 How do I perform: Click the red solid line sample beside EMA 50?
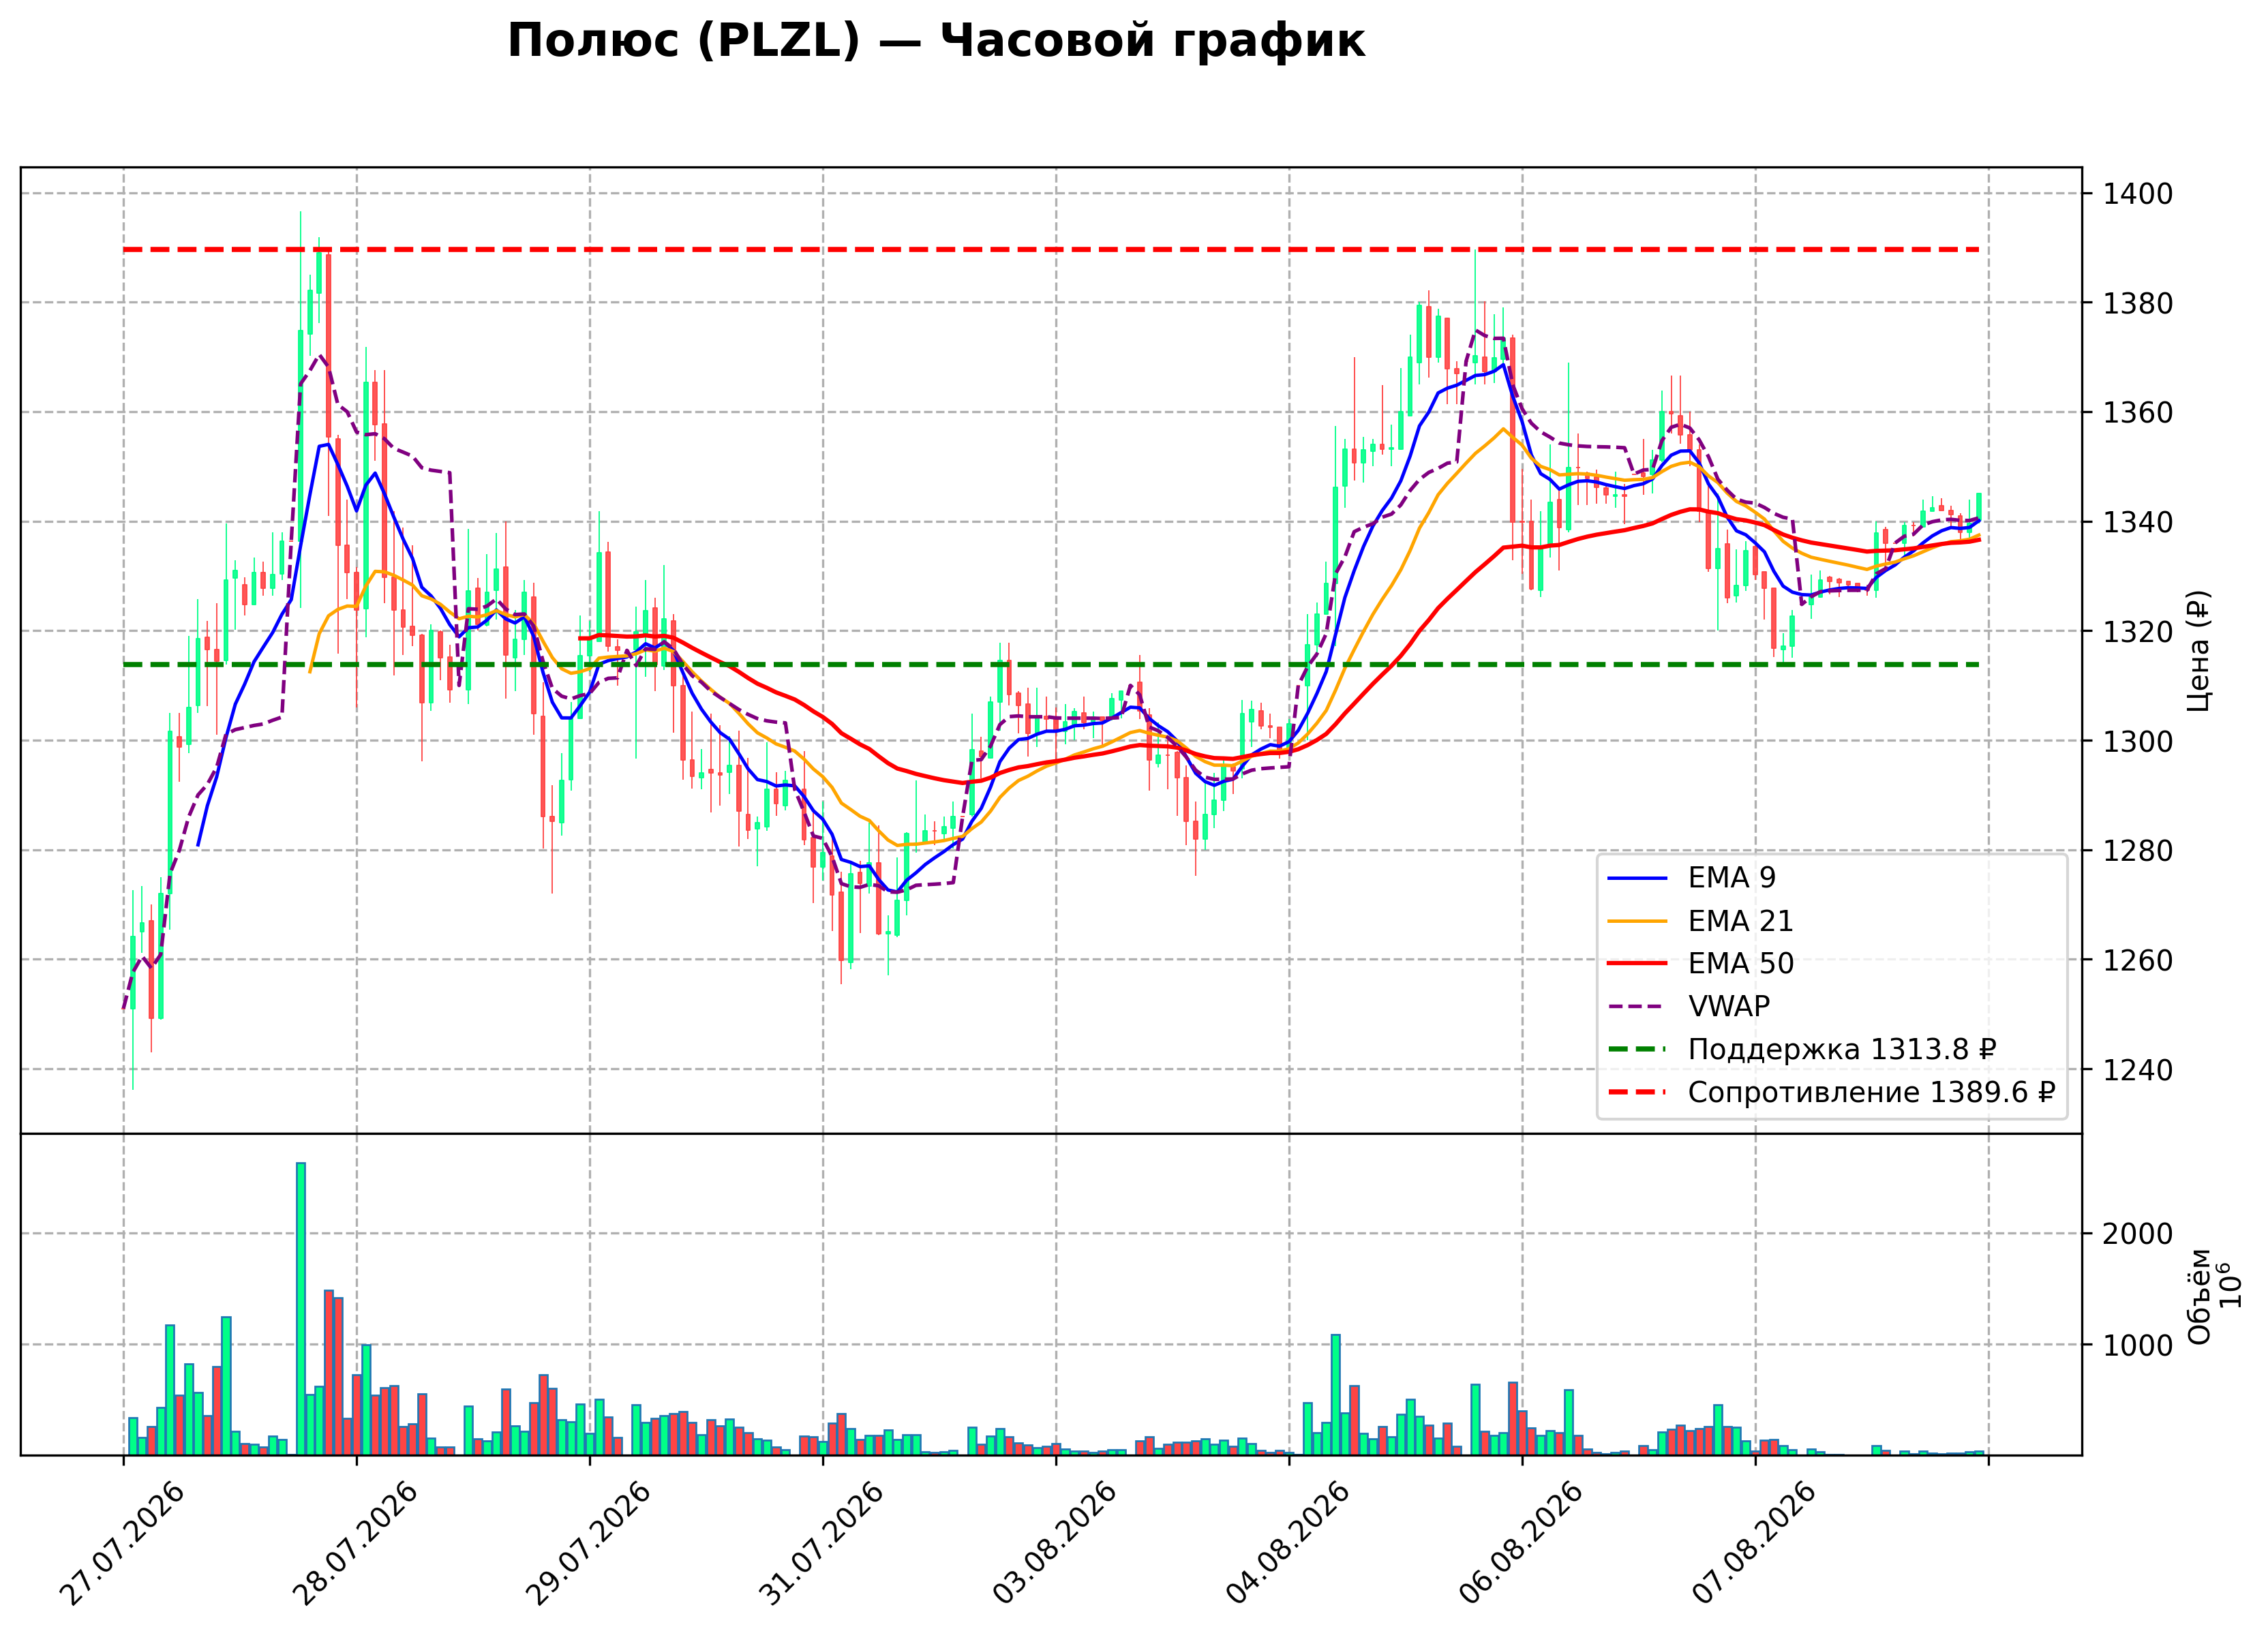[x=1638, y=964]
